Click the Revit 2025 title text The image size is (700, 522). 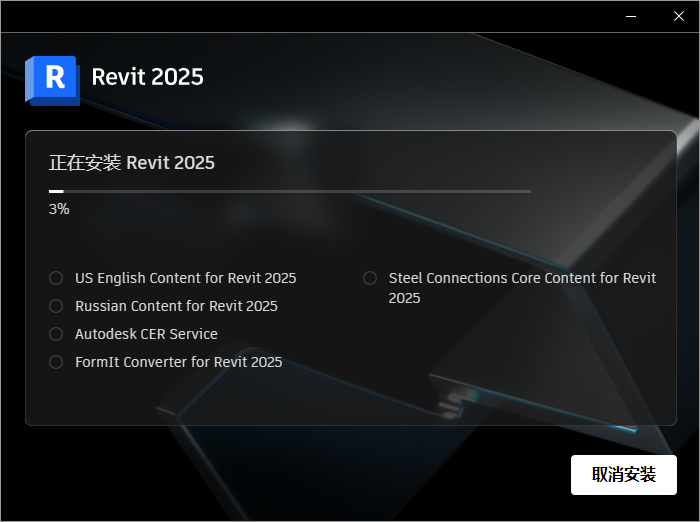[x=147, y=77]
